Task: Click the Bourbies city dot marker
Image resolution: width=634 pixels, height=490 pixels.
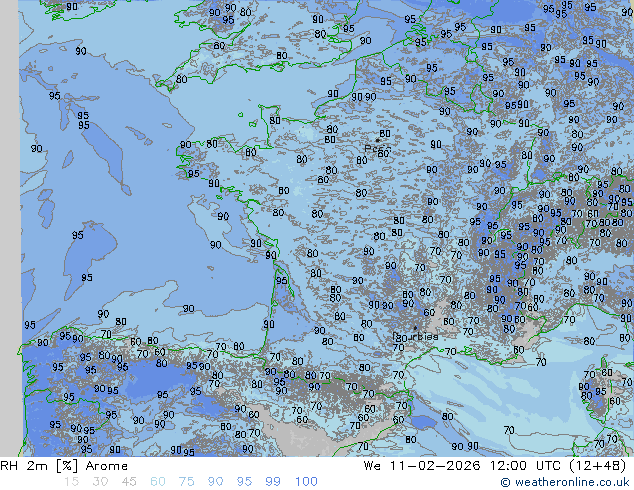Action: pos(415,328)
